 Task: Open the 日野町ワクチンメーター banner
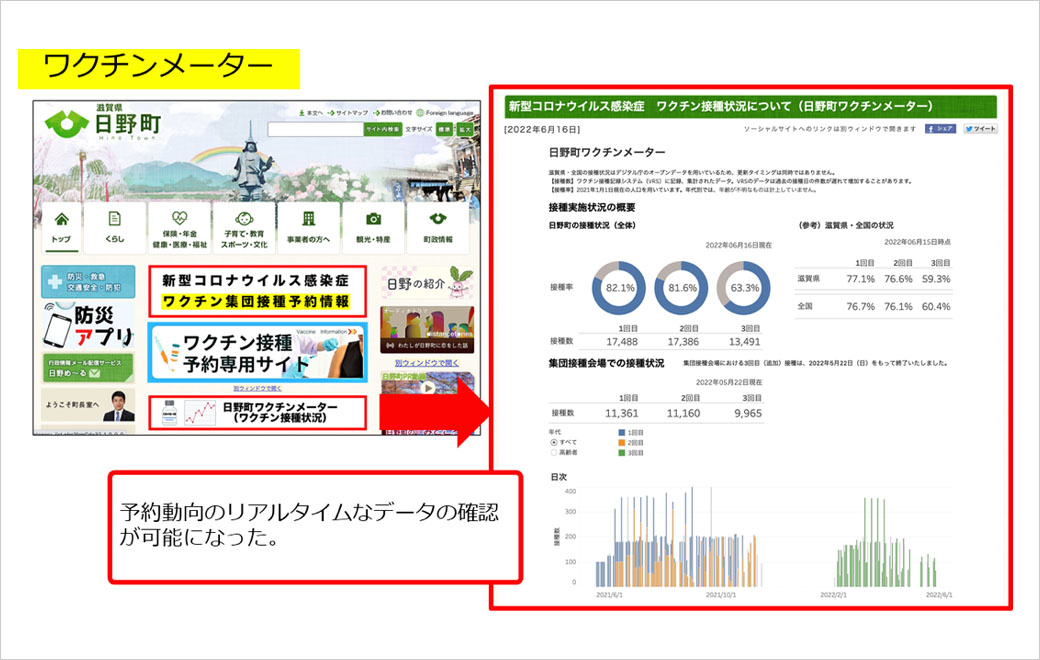(257, 413)
